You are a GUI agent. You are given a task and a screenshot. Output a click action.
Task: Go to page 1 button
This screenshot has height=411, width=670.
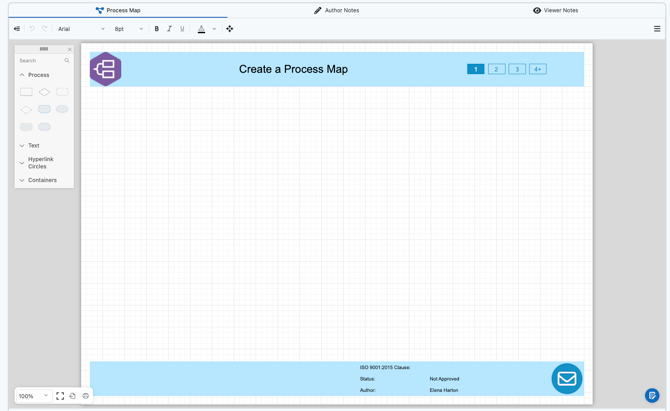pos(476,69)
